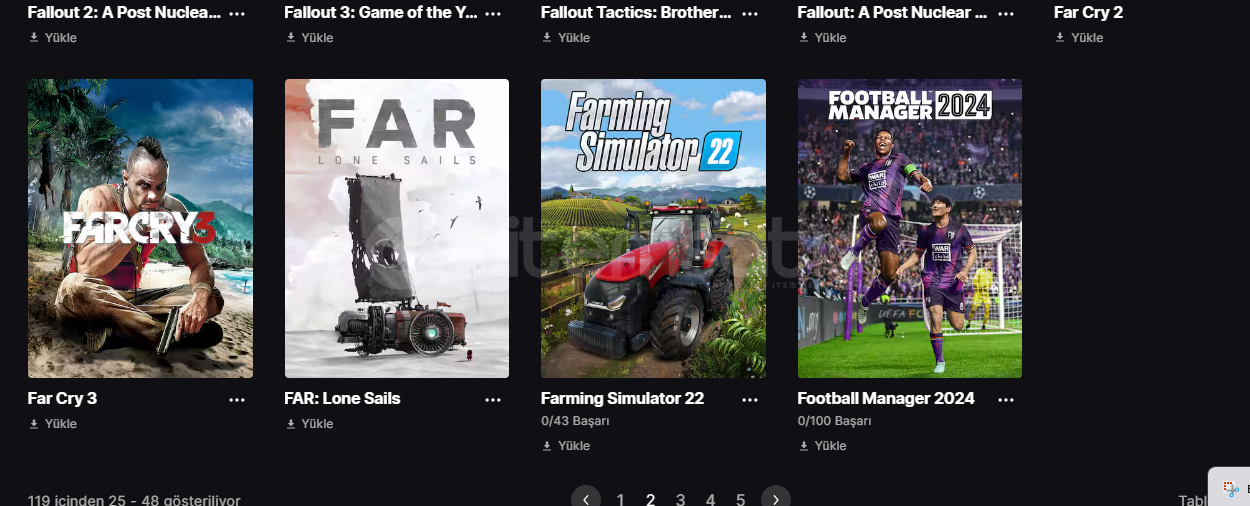Open options menu for Farming Simulator 22
Viewport: 1250px width, 506px height.
750,399
